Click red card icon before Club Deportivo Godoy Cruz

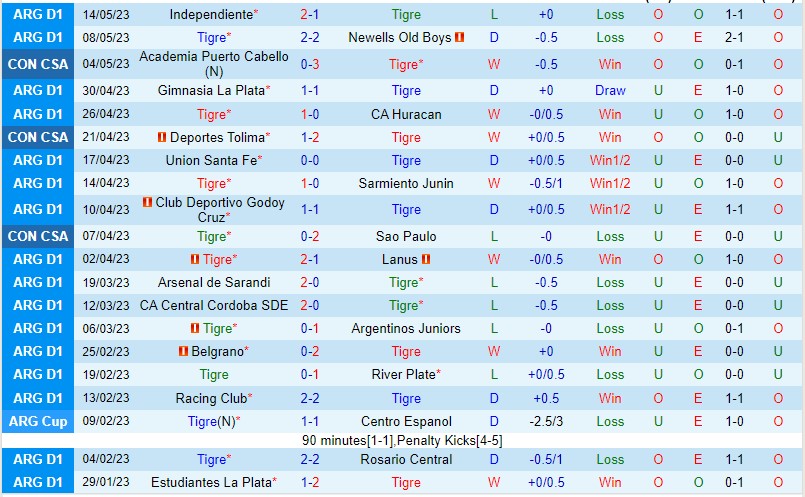pos(148,203)
